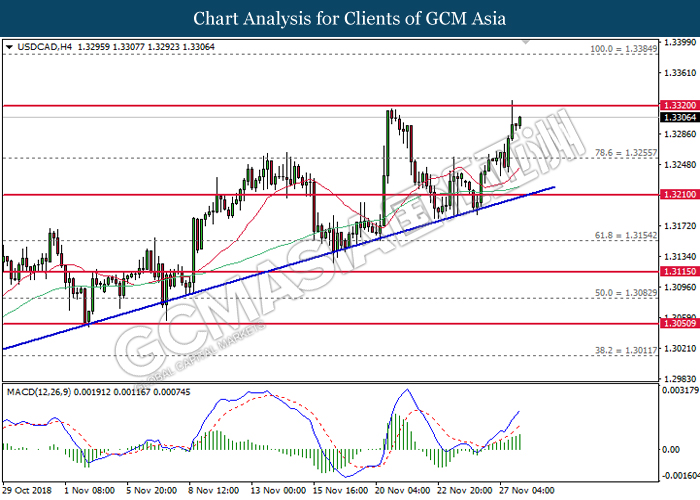Click the 1.30509 red level label

[x=679, y=323]
